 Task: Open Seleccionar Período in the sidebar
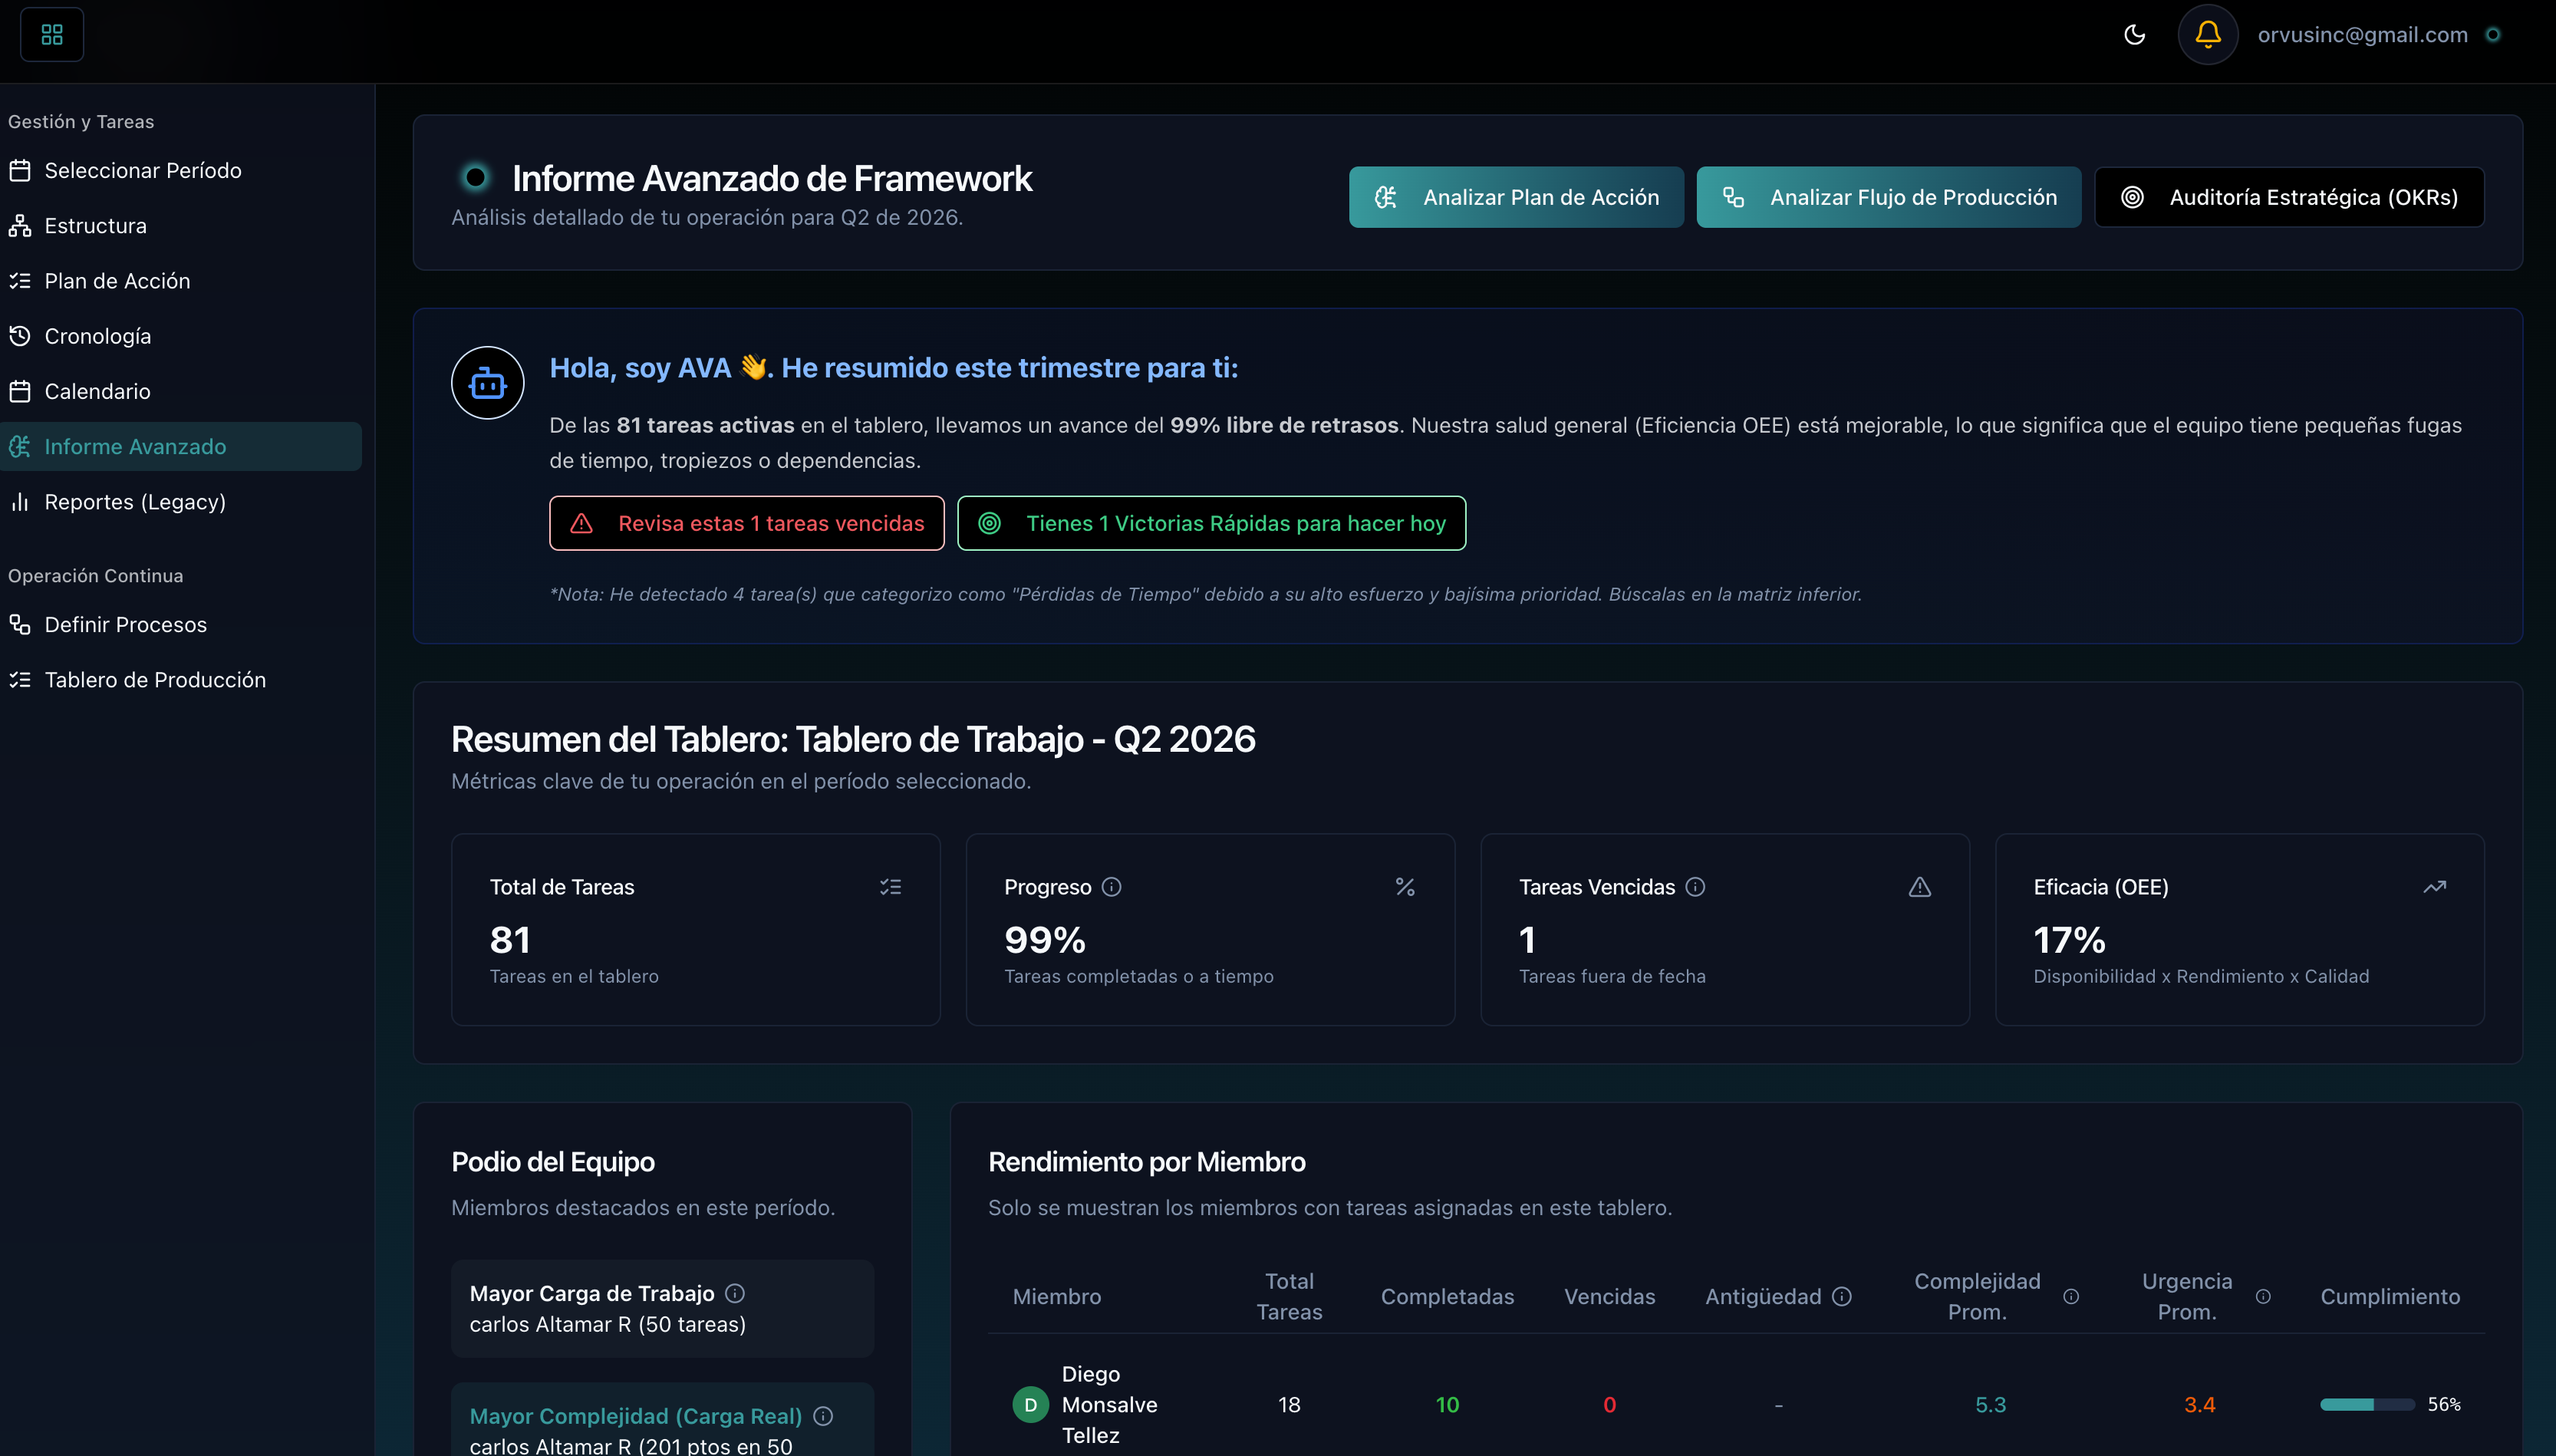tap(181, 171)
